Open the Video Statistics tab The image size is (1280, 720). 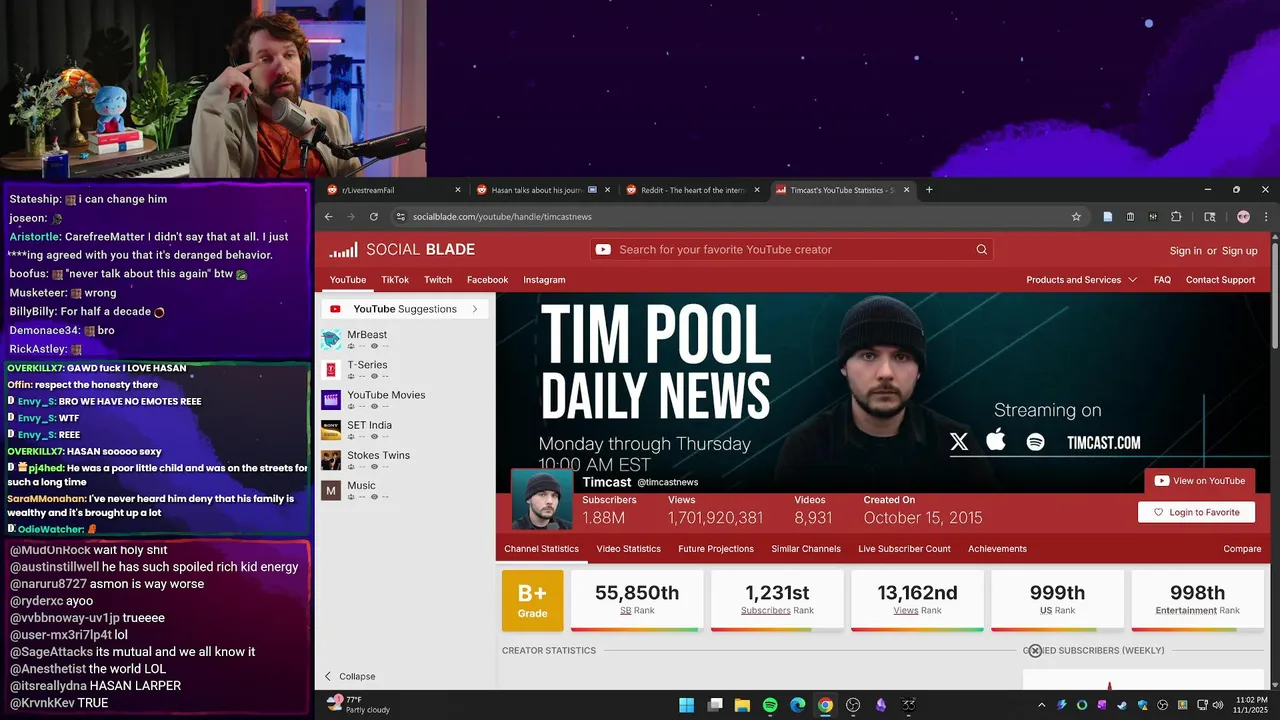click(628, 549)
